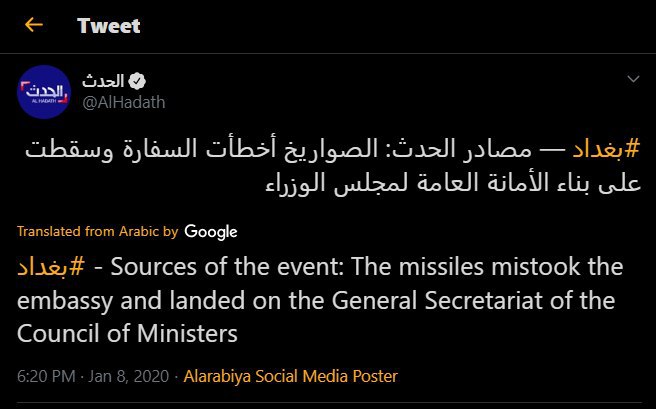
Task: Click the Arabic line ending with الوزراء
Action: click(x=453, y=182)
